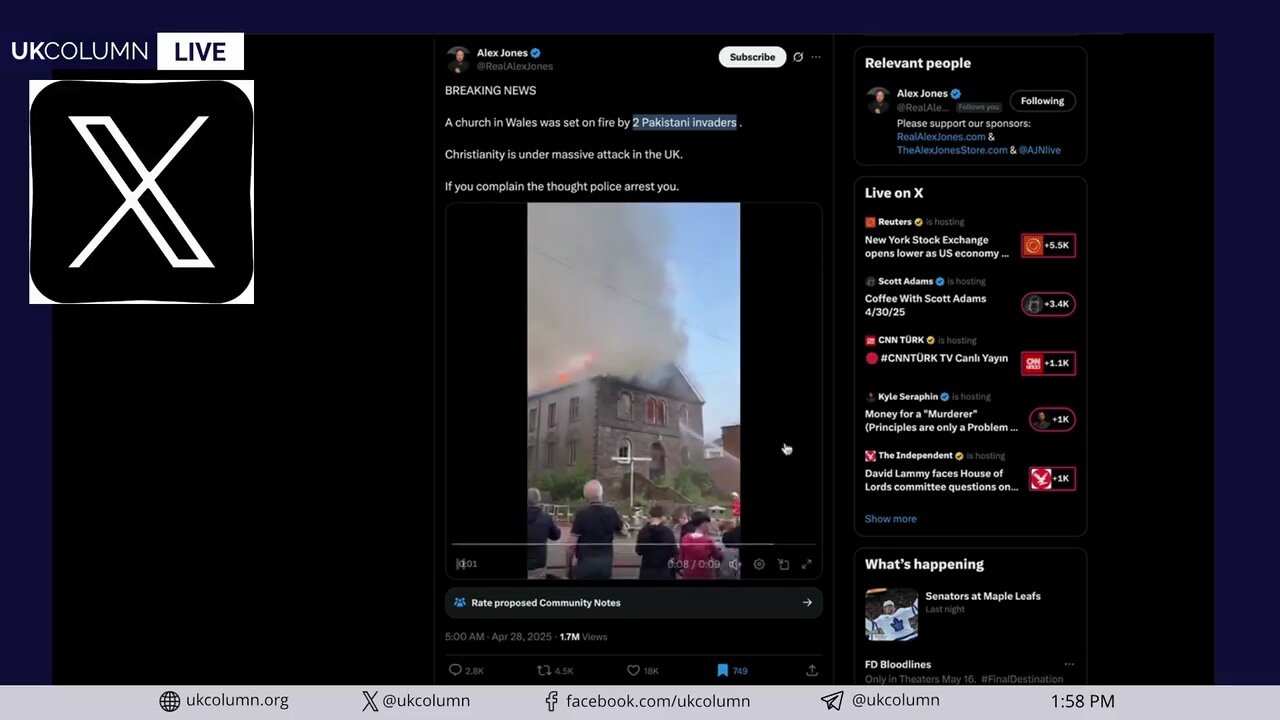Click 'What's happening' heading
Viewport: 1280px width, 720px height.
[x=924, y=564]
